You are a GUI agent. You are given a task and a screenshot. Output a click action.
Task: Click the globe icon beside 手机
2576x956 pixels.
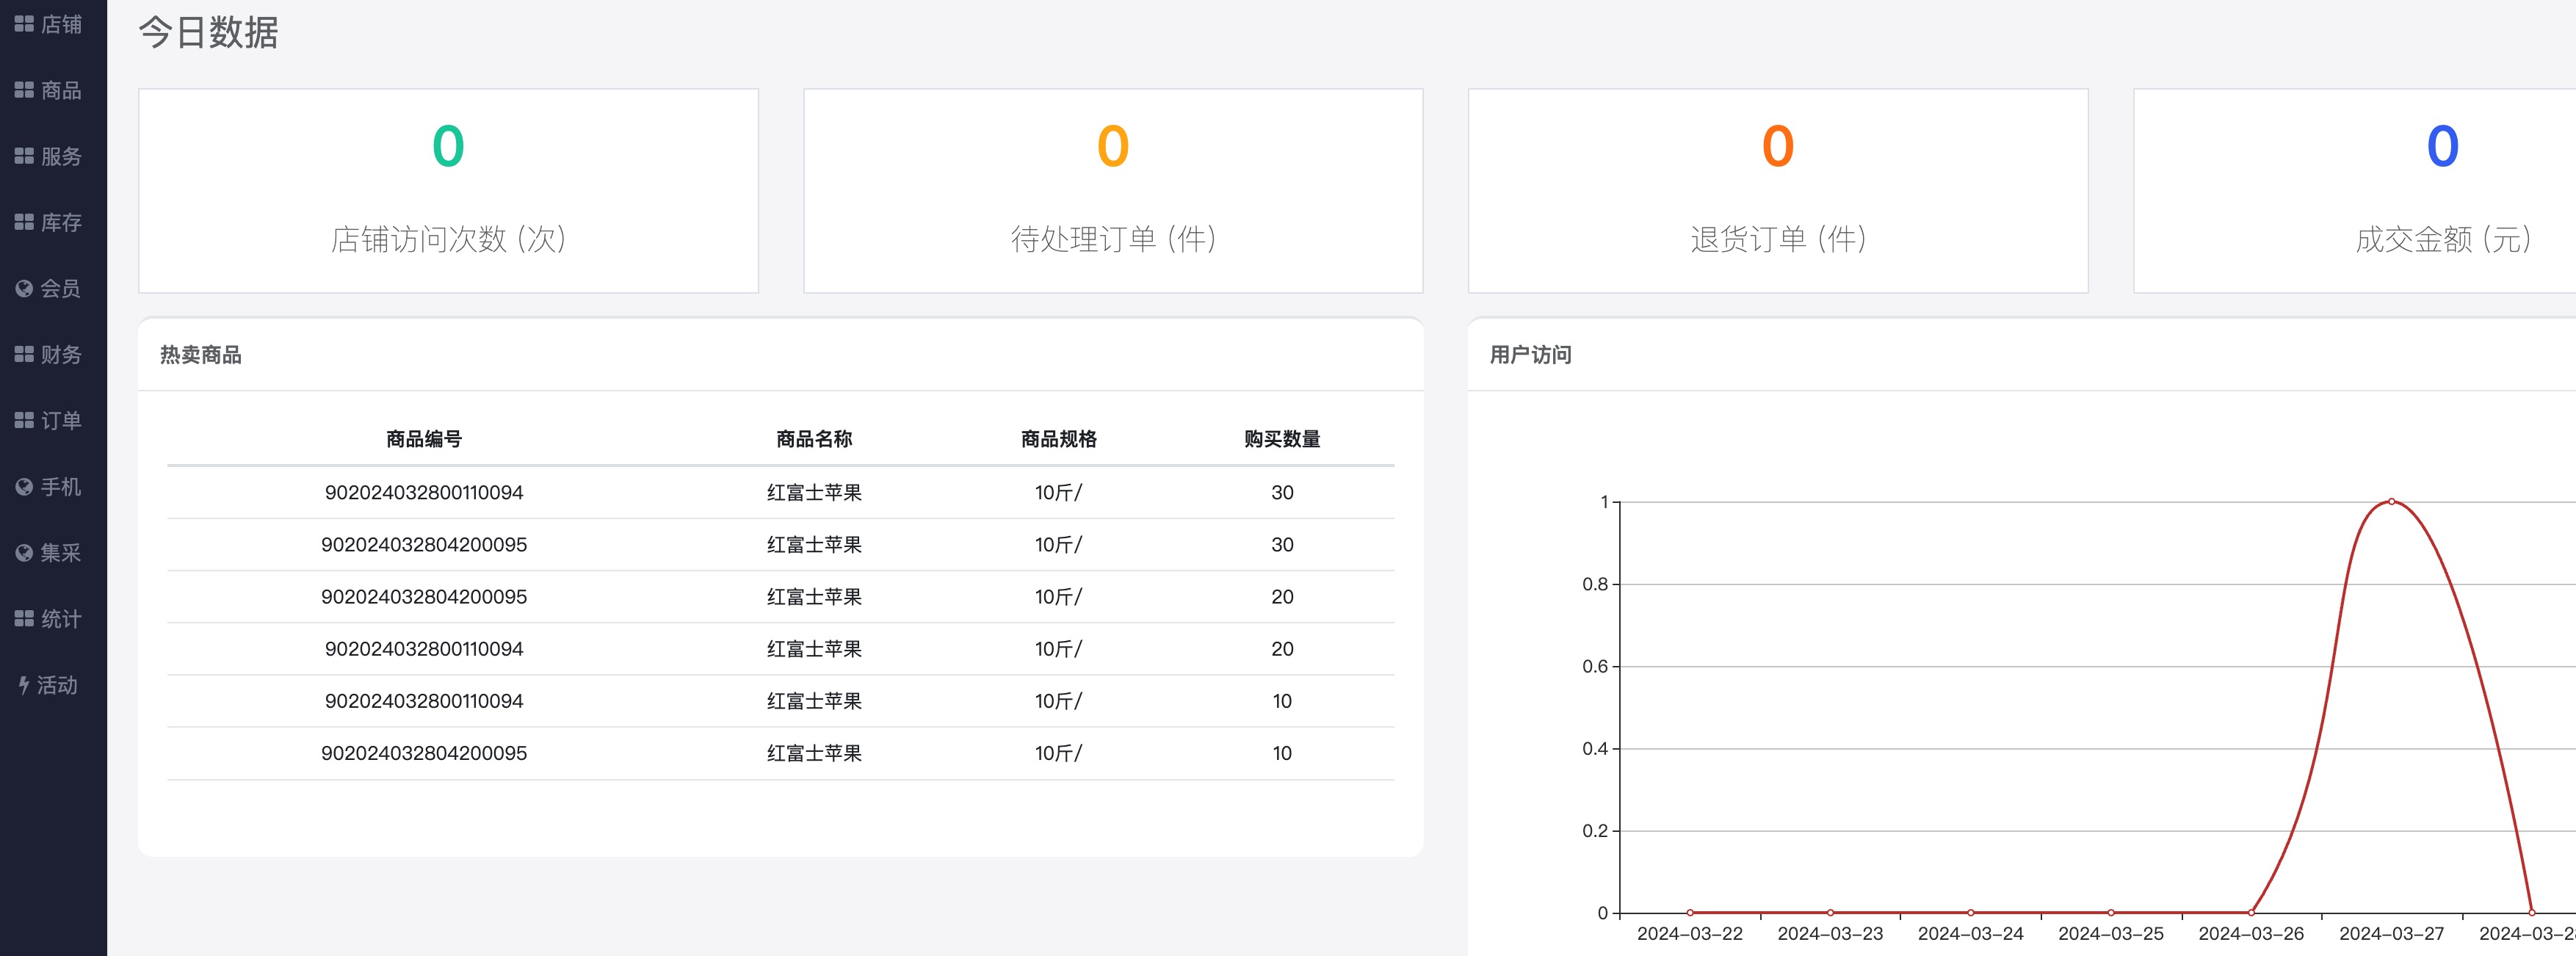tap(24, 487)
